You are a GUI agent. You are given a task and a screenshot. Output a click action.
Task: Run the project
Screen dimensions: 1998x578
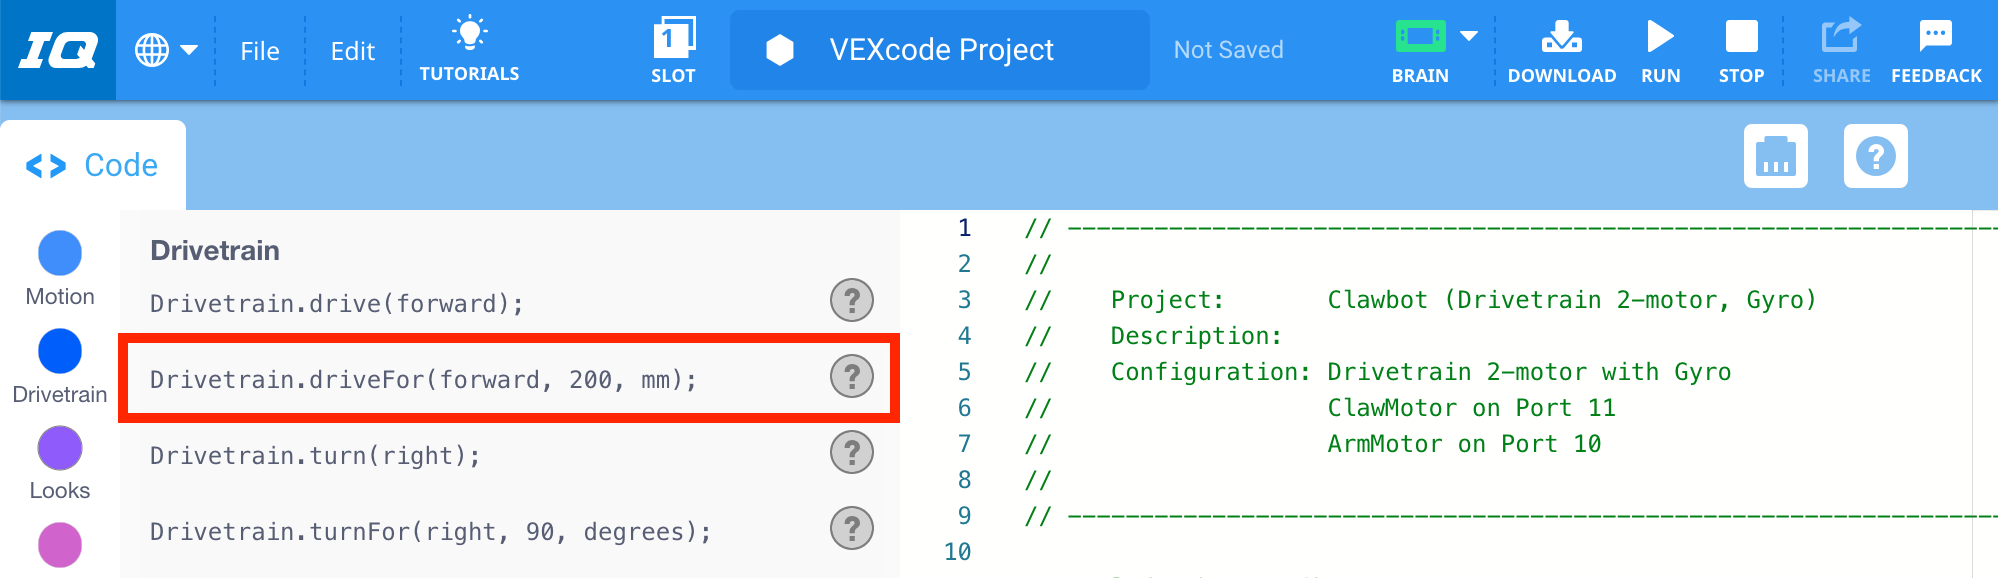(1660, 50)
